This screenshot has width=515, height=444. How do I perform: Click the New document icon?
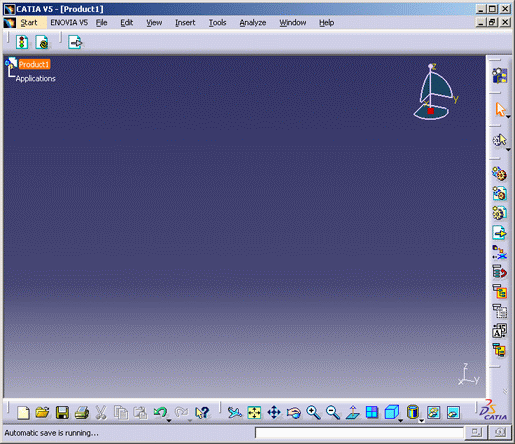23,413
